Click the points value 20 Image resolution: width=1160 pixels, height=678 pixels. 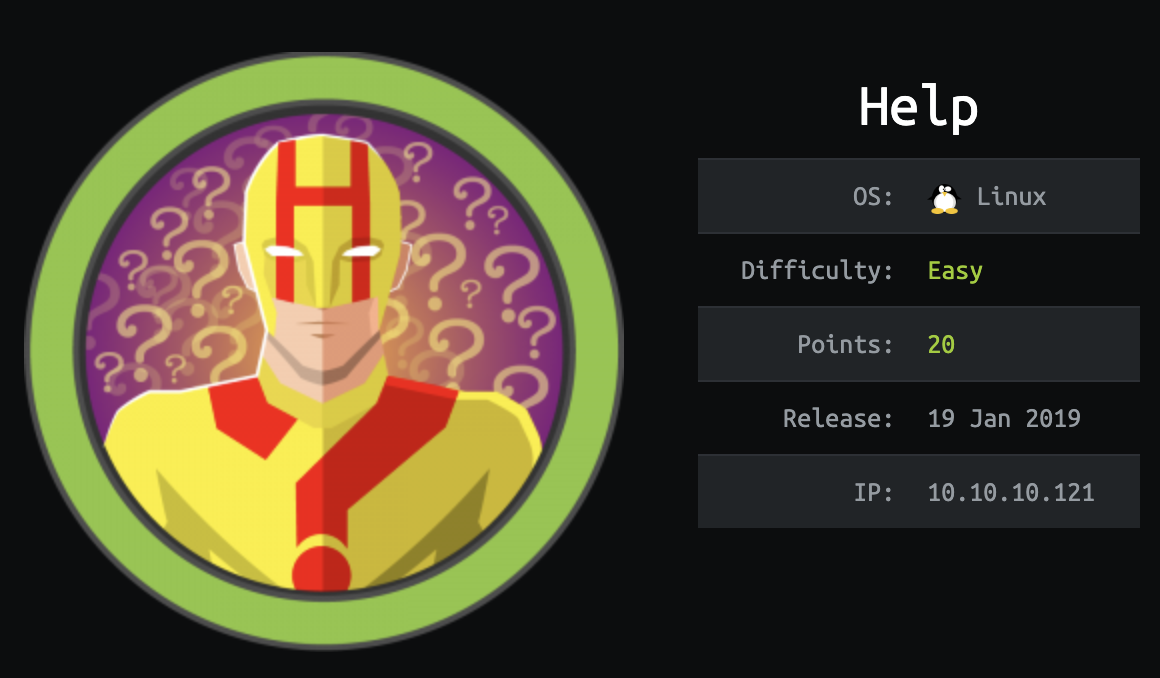[941, 344]
